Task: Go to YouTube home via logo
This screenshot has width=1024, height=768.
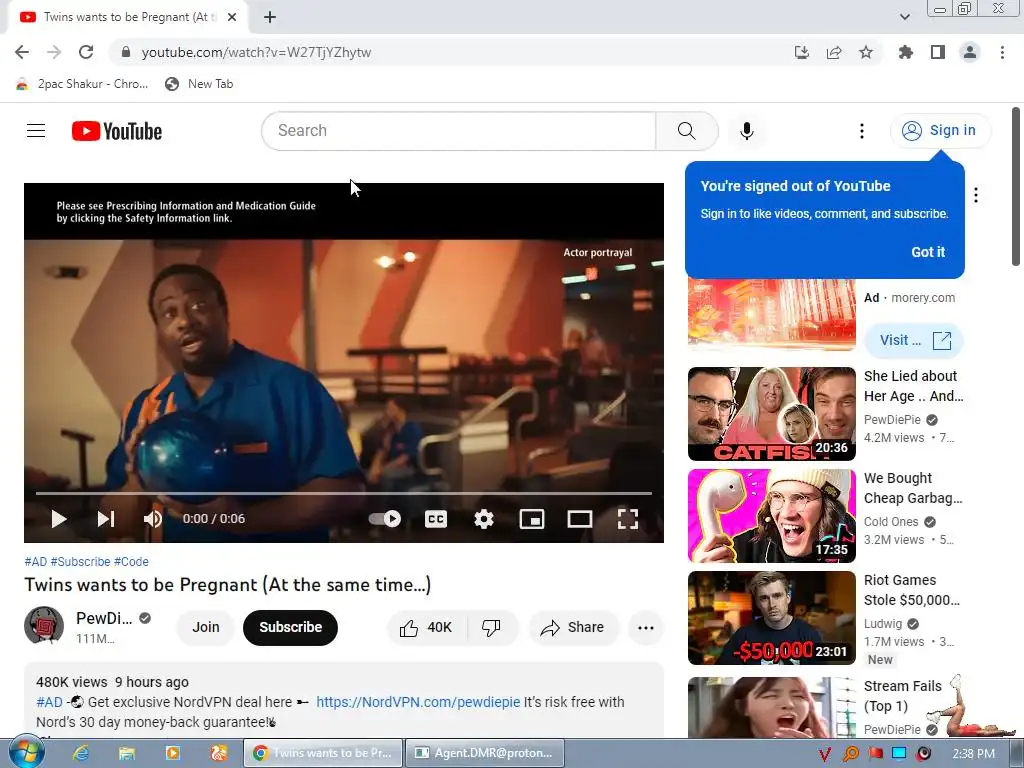Action: (117, 131)
